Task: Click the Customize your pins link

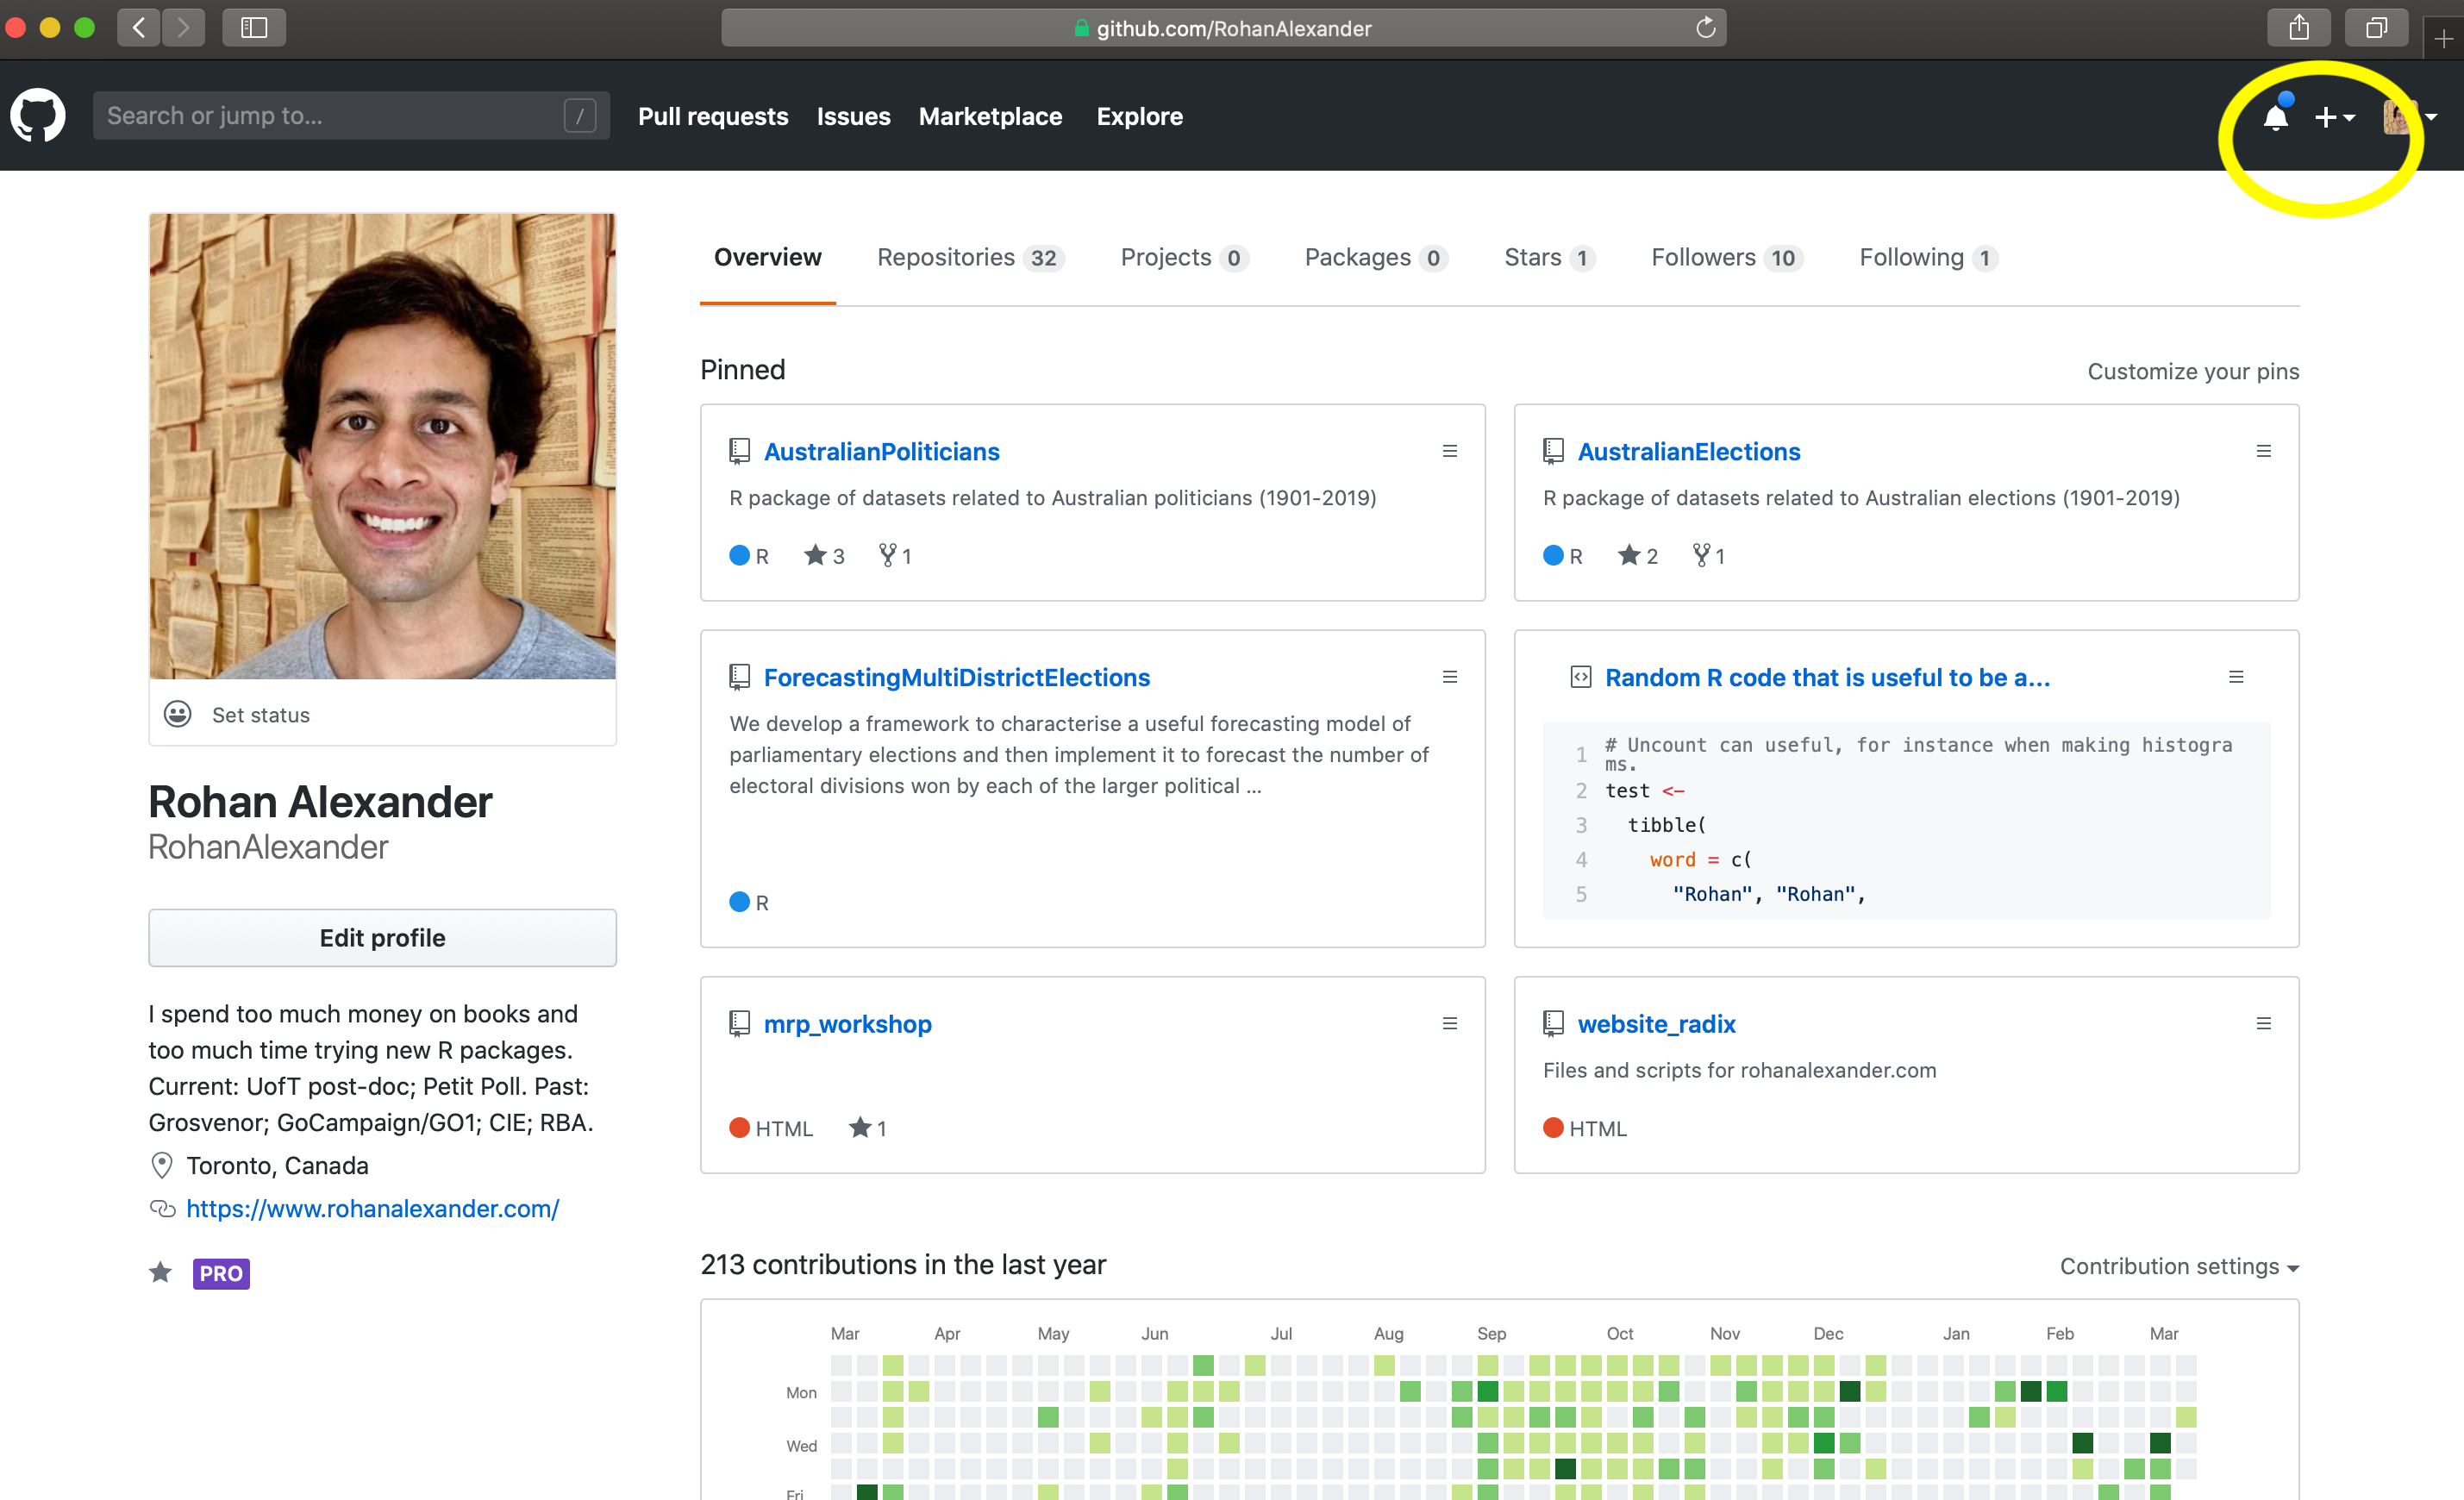Action: click(2192, 371)
